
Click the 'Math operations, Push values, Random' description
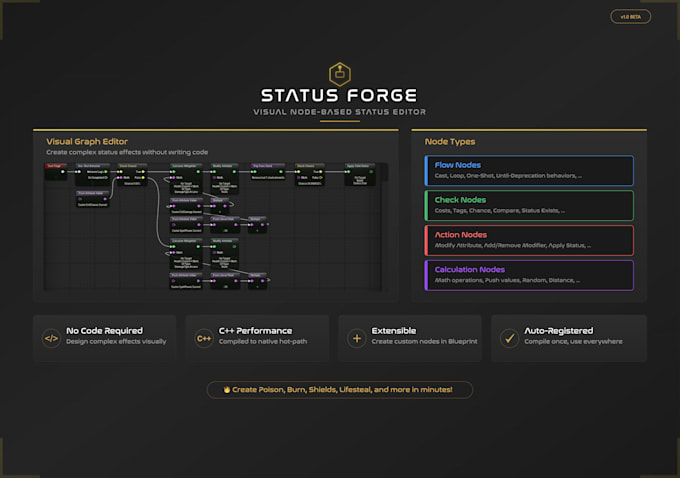pyautogui.click(x=507, y=280)
